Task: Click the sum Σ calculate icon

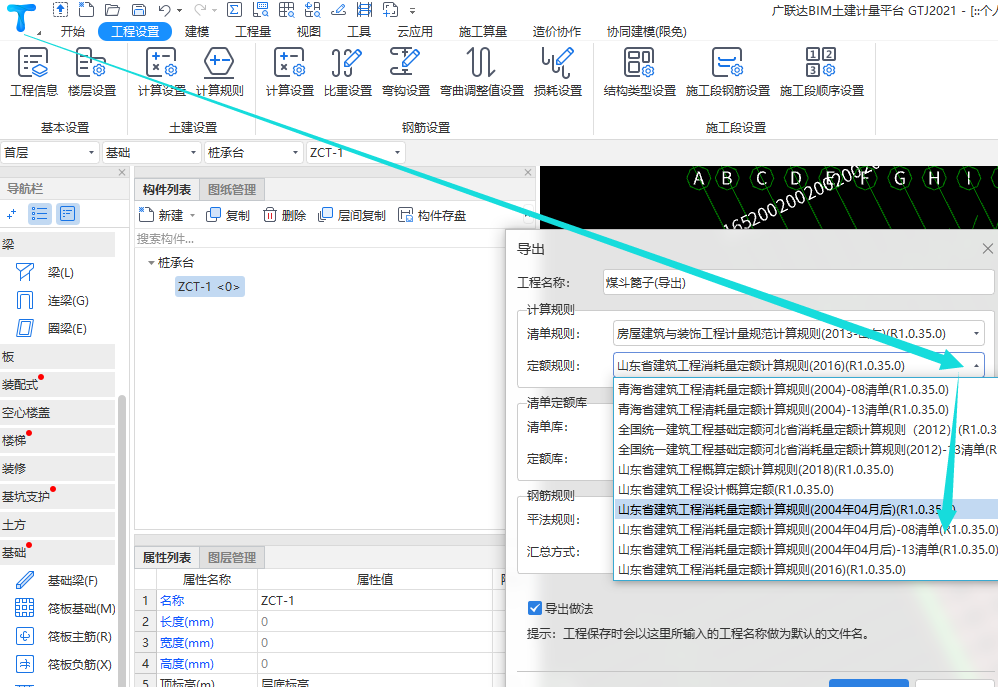Action: pyautogui.click(x=234, y=10)
